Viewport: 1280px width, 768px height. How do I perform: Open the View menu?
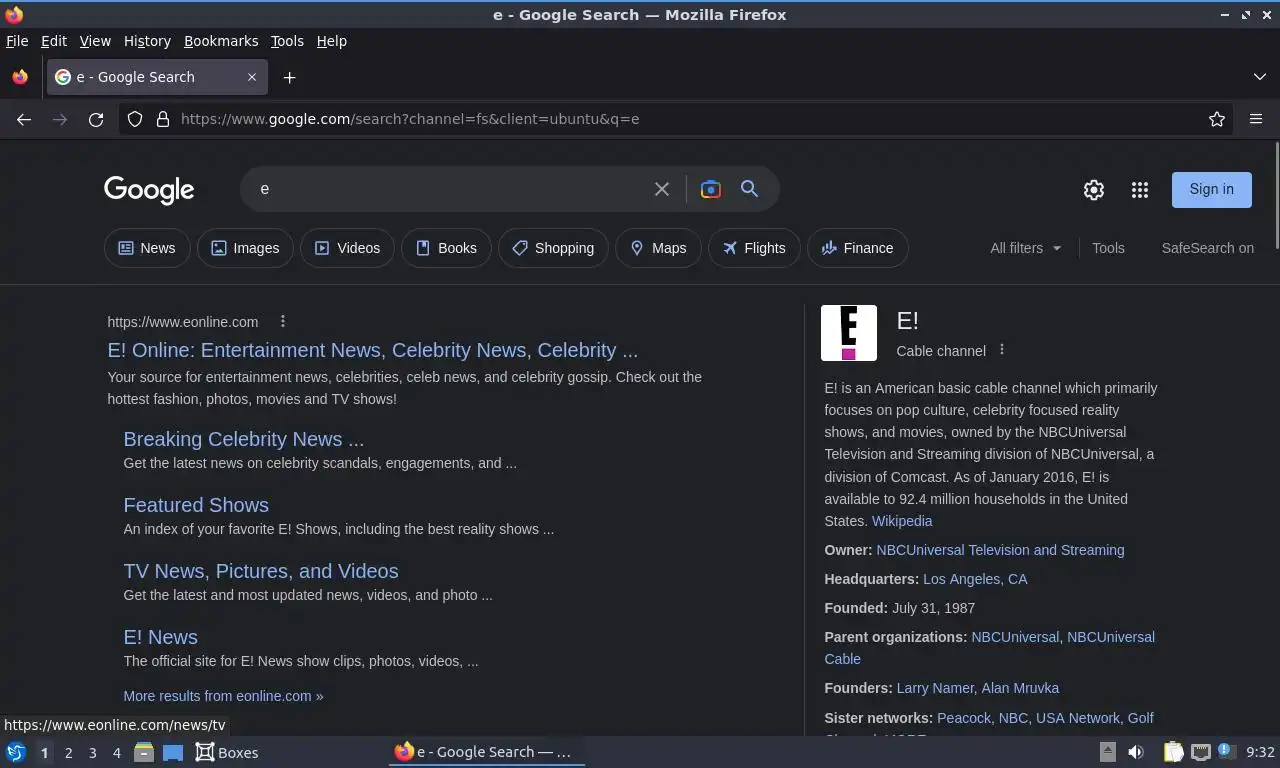95,41
